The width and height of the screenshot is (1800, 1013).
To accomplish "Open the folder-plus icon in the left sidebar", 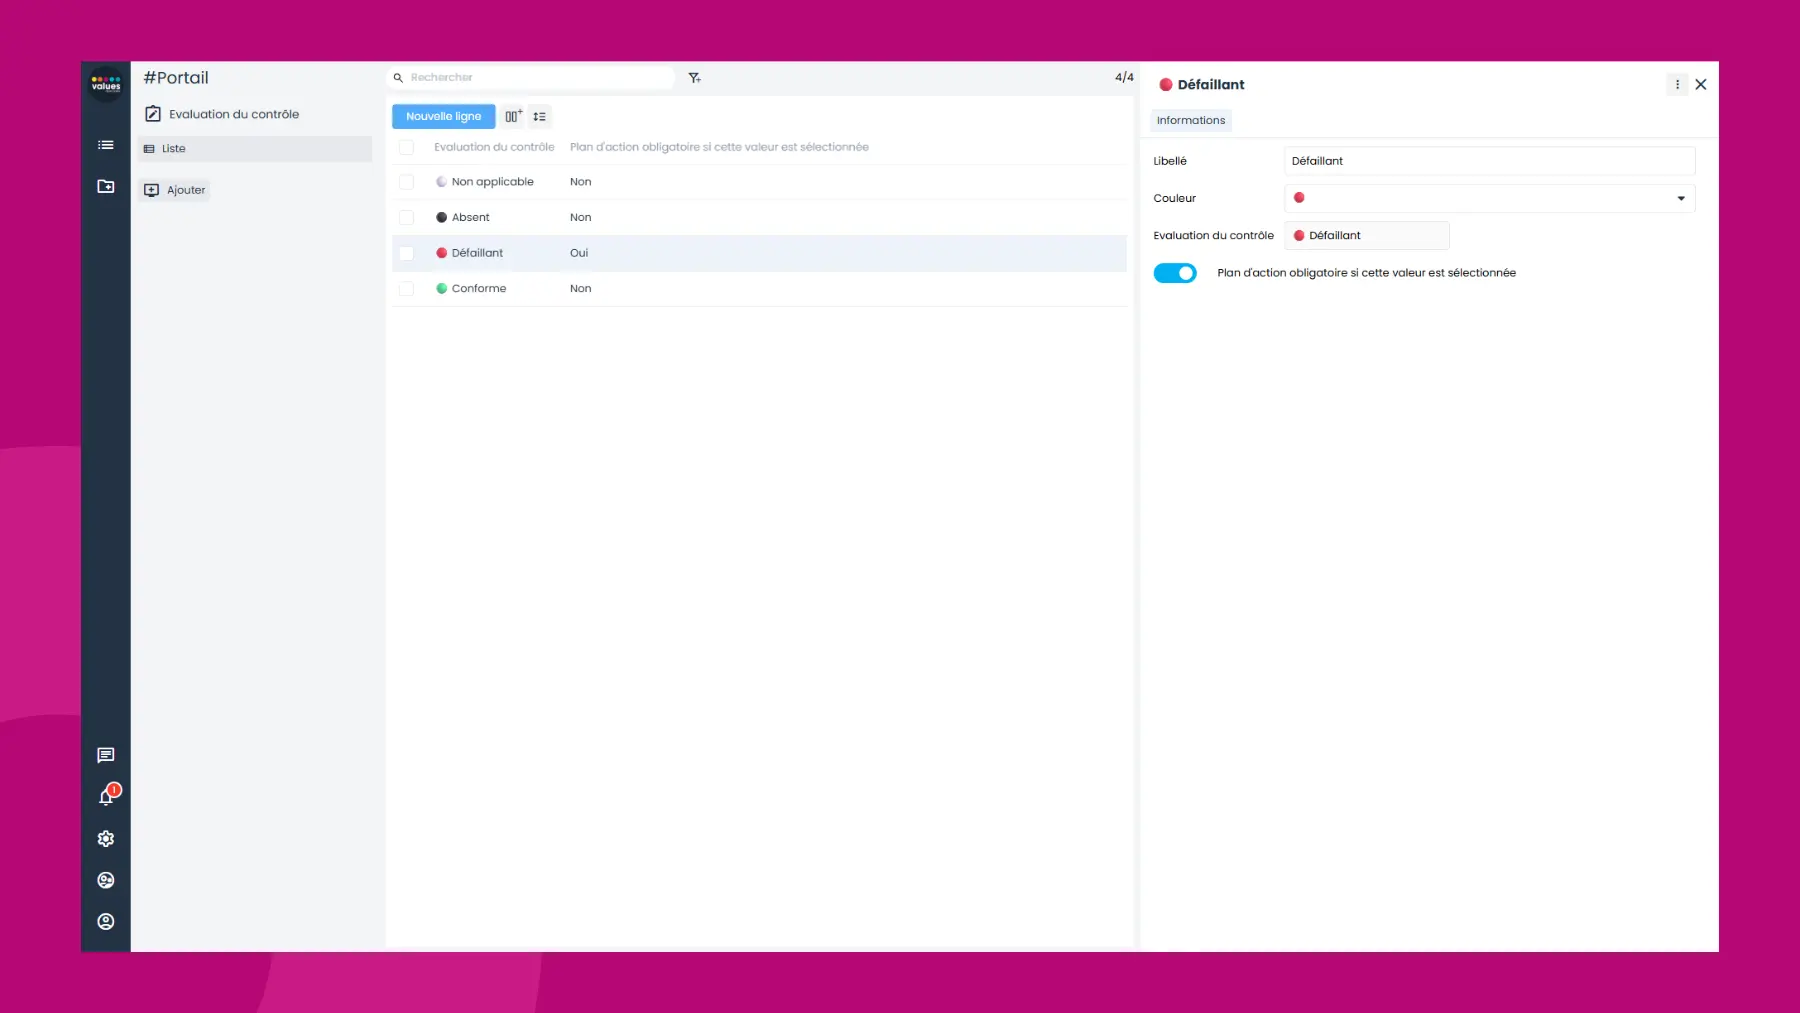I will [x=105, y=187].
